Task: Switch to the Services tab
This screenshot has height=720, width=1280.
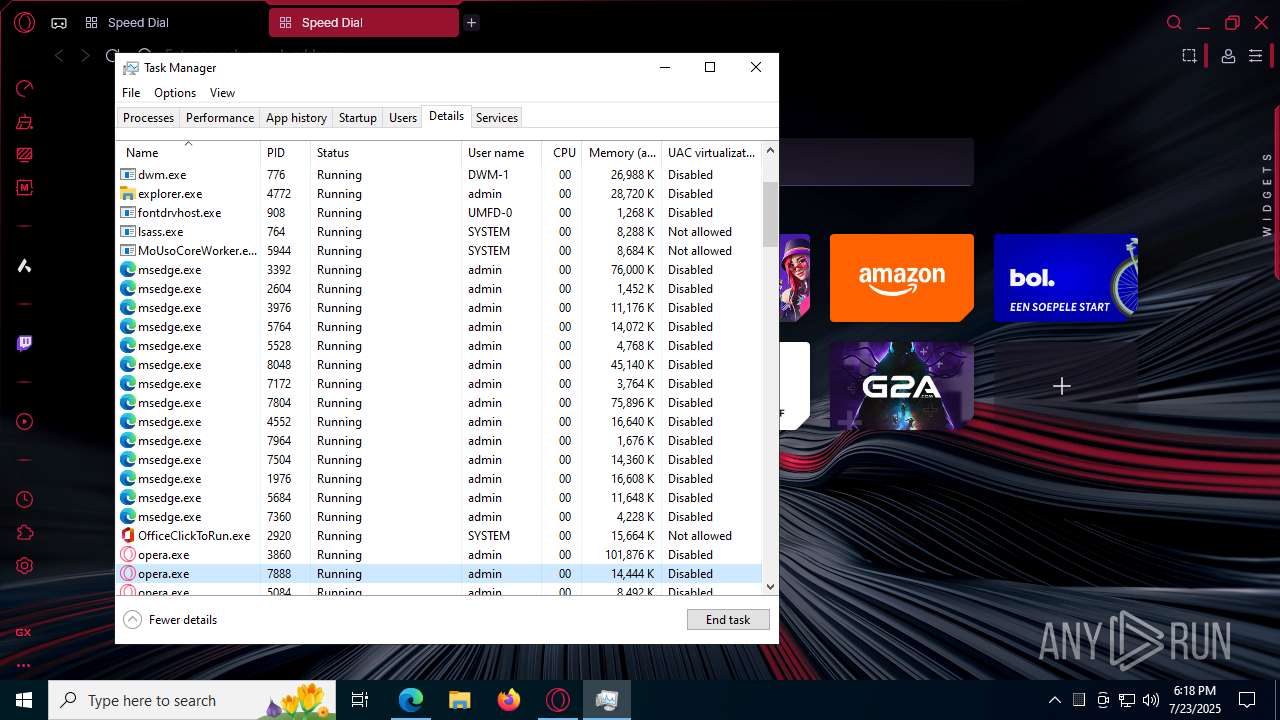Action: click(x=497, y=118)
